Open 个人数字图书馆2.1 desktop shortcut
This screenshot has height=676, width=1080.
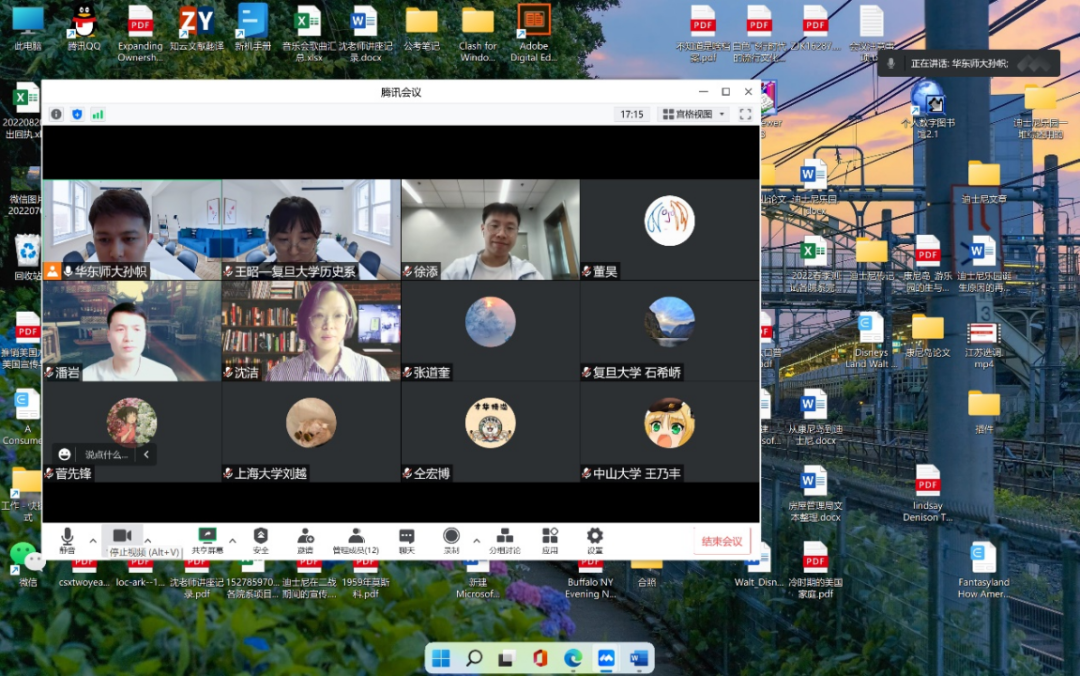tap(928, 109)
